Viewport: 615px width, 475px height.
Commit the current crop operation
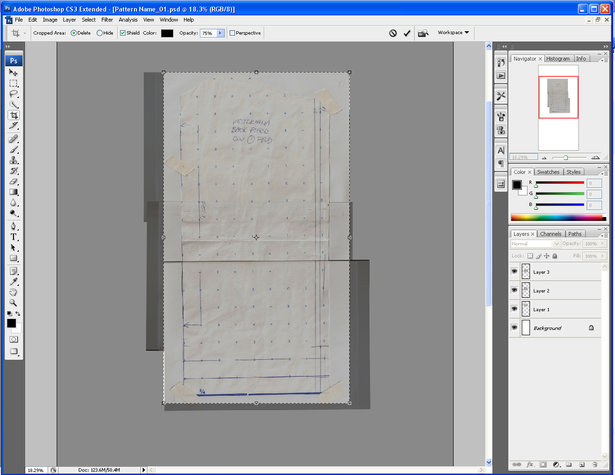click(407, 33)
